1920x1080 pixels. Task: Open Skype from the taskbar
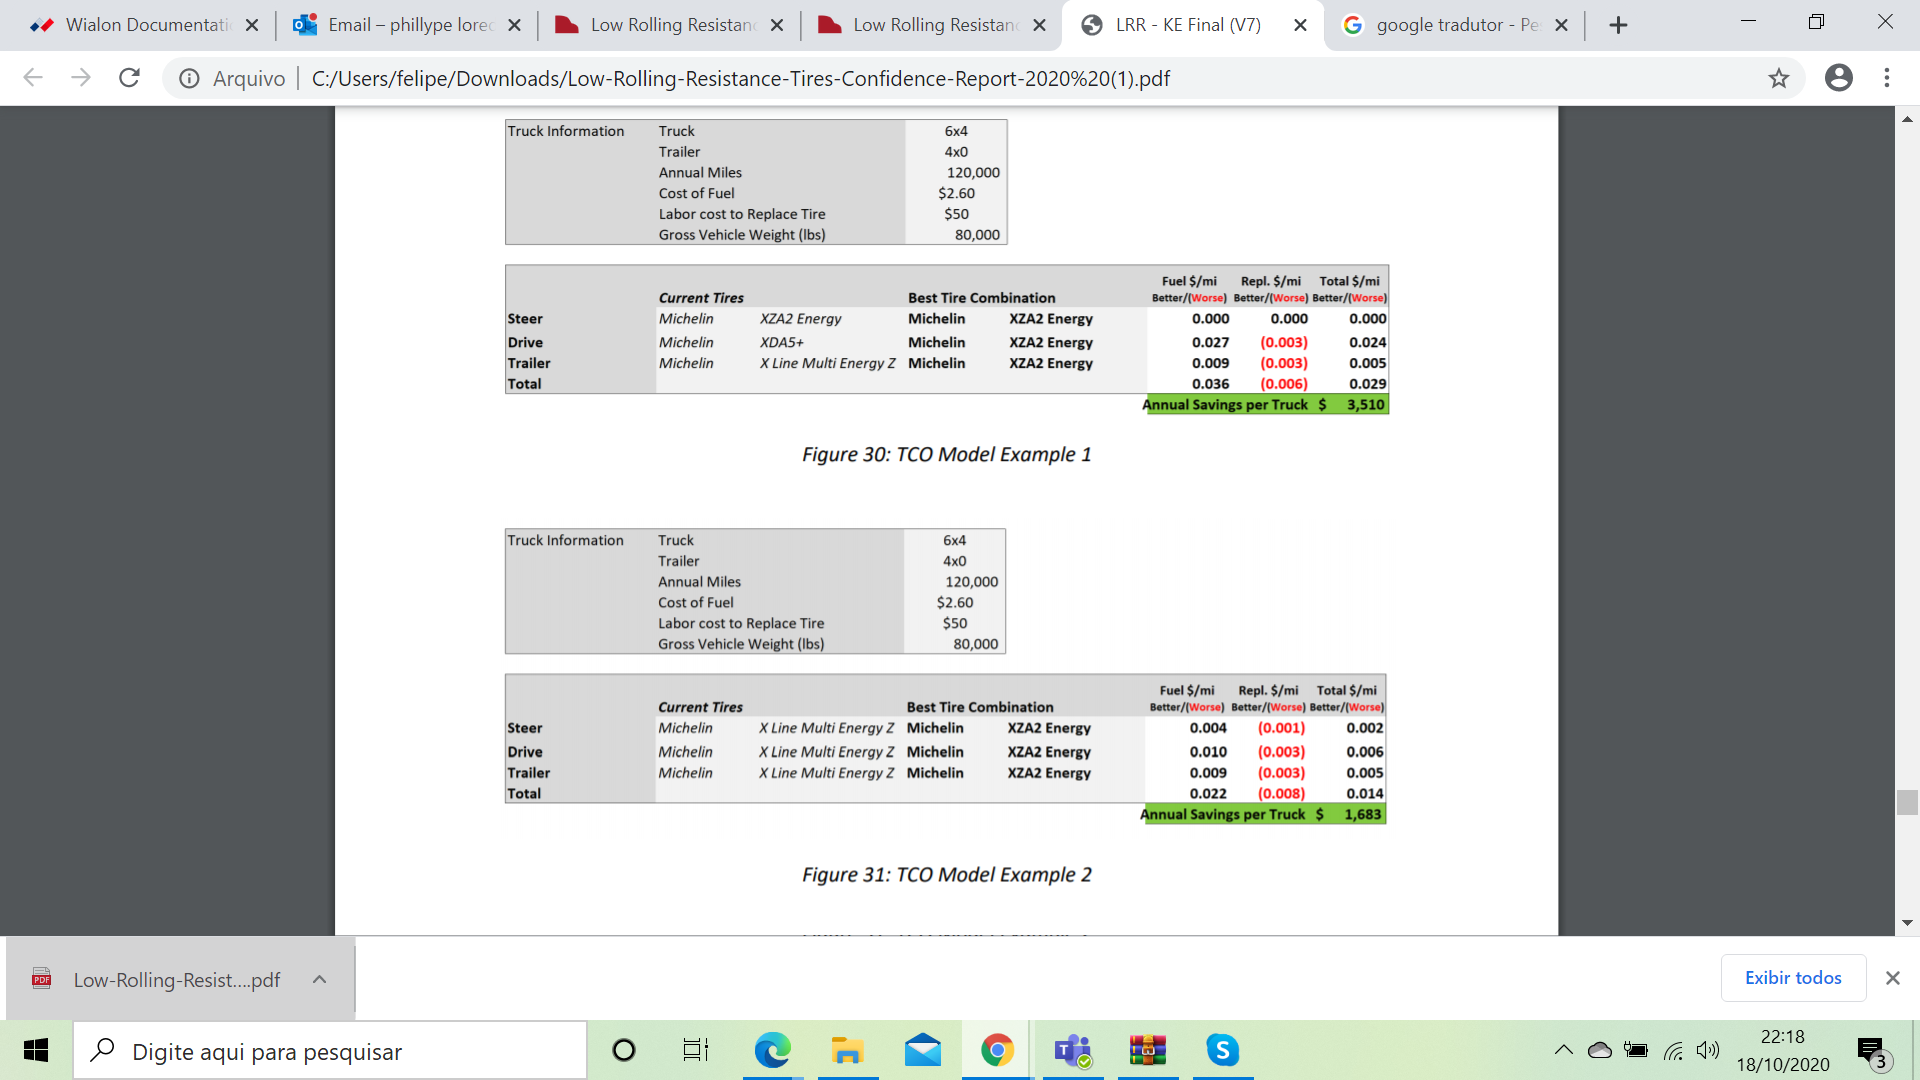[x=1222, y=1050]
